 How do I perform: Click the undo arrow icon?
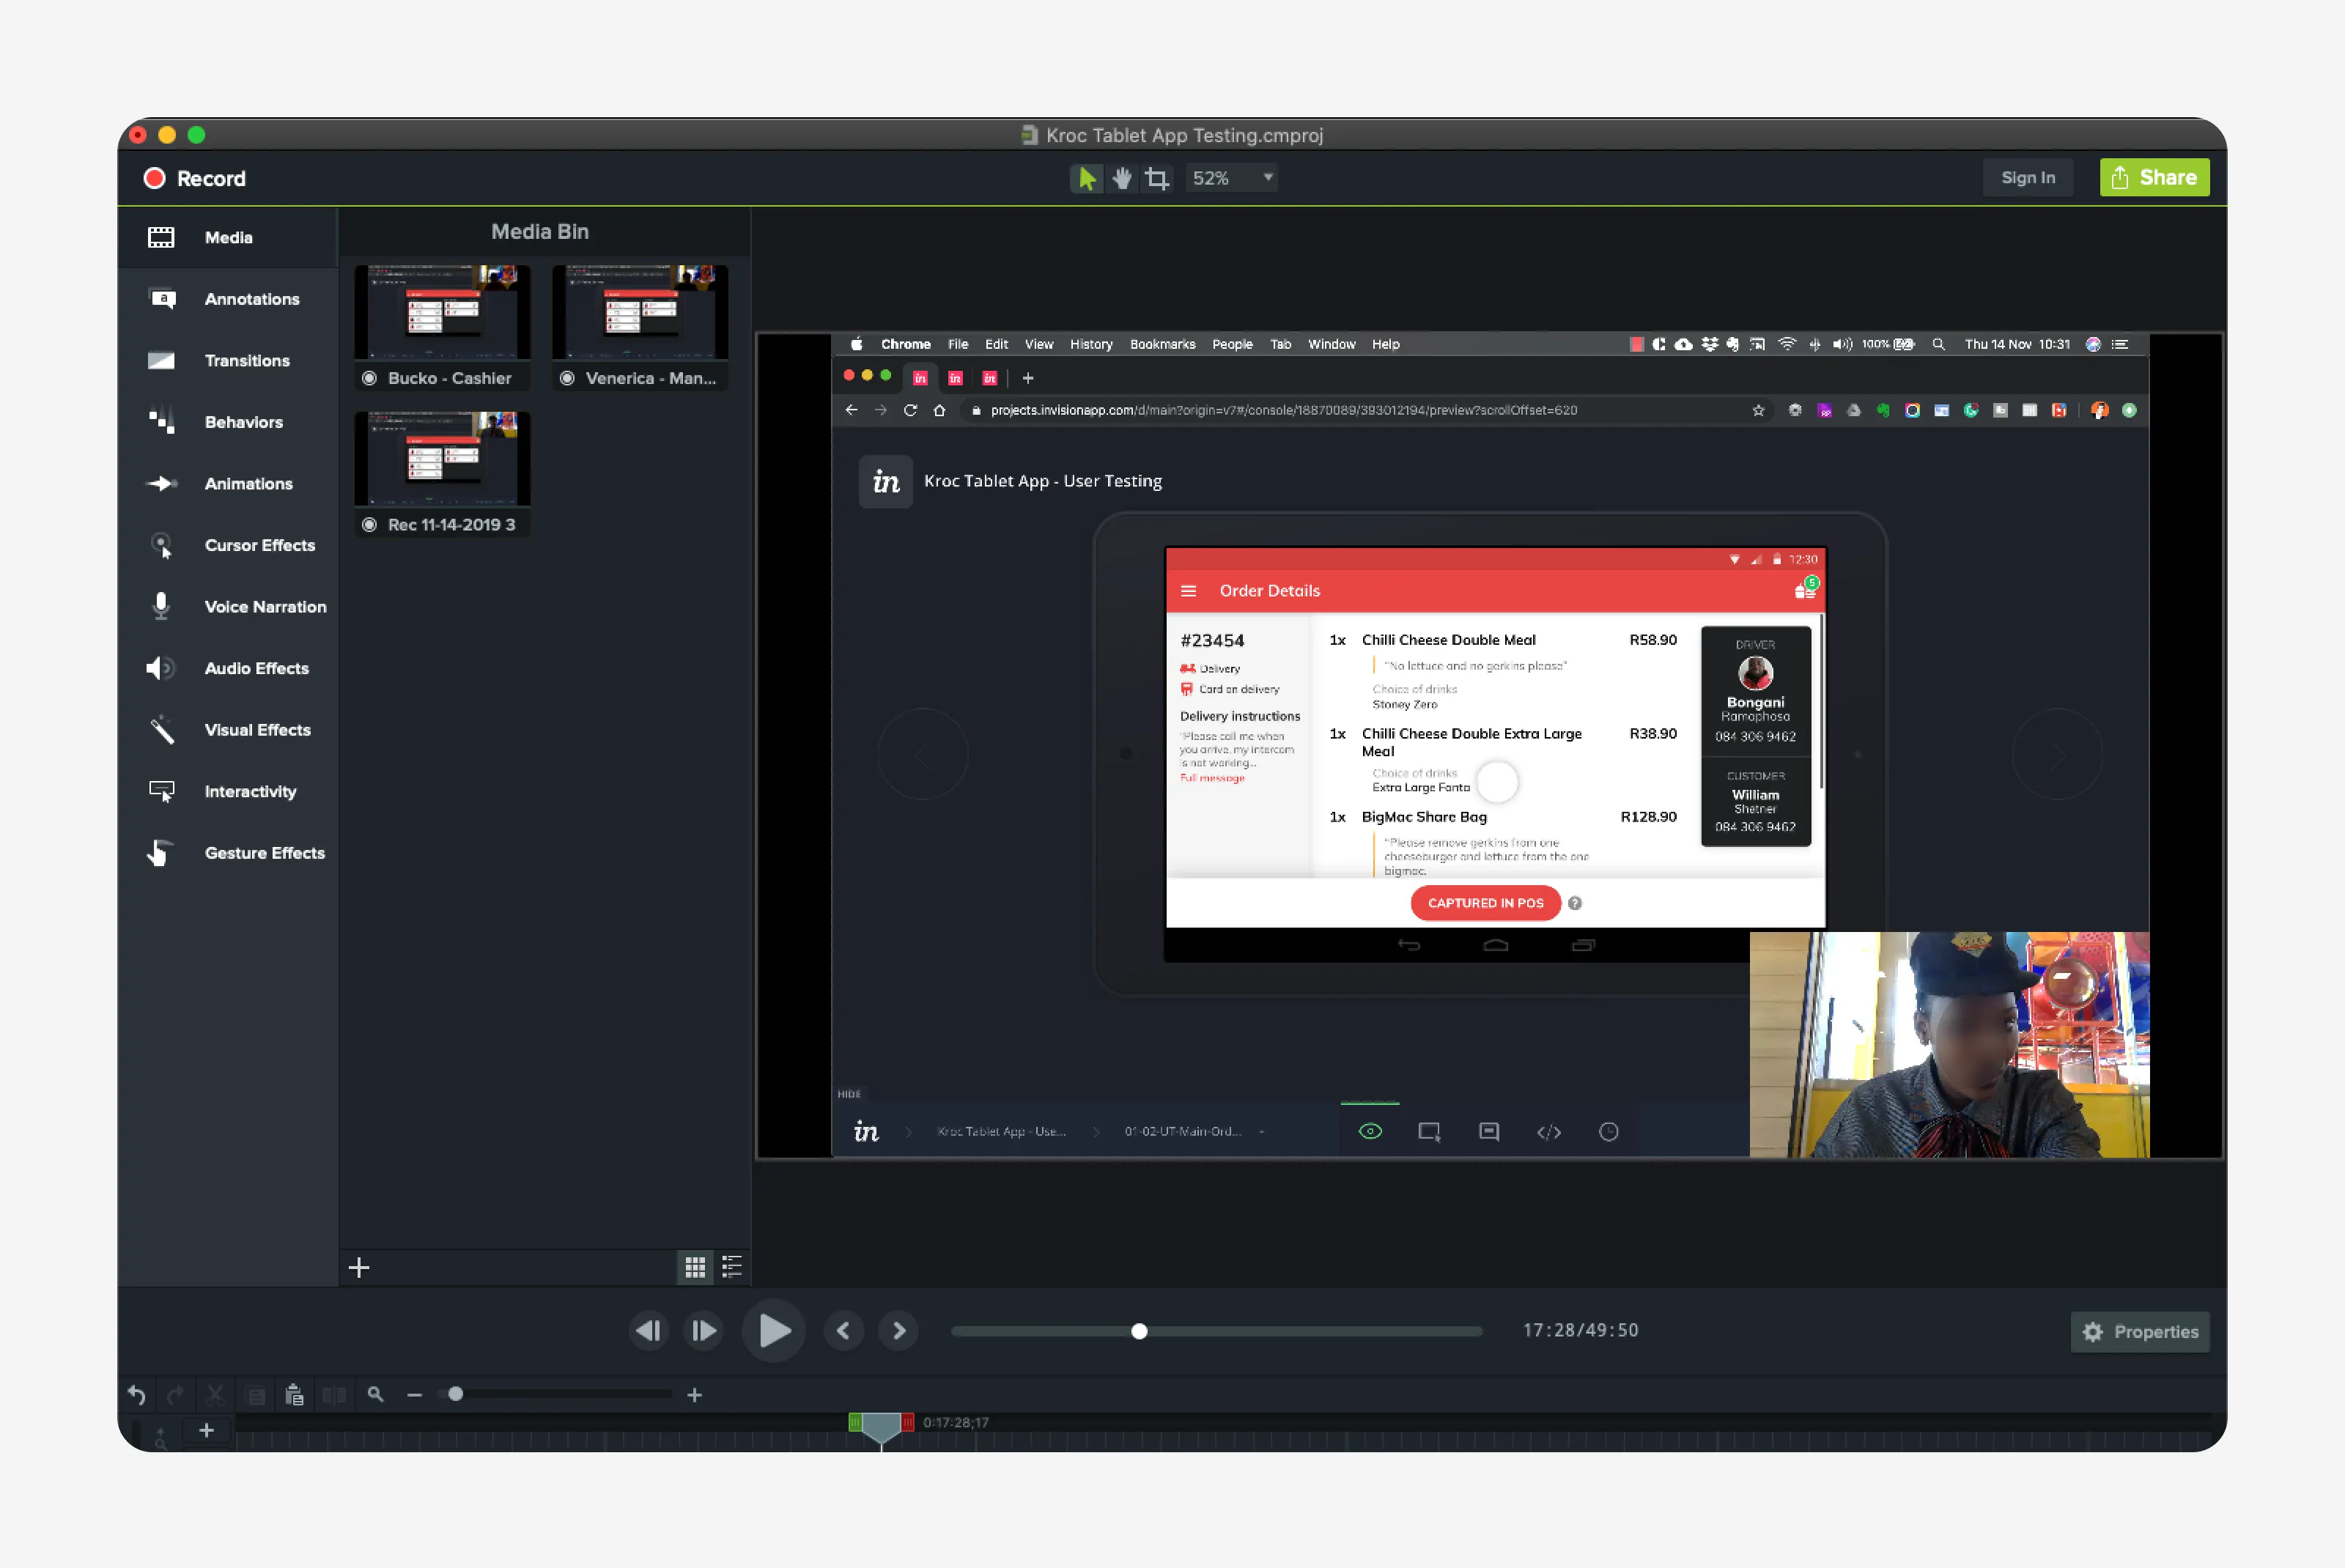[x=137, y=1395]
